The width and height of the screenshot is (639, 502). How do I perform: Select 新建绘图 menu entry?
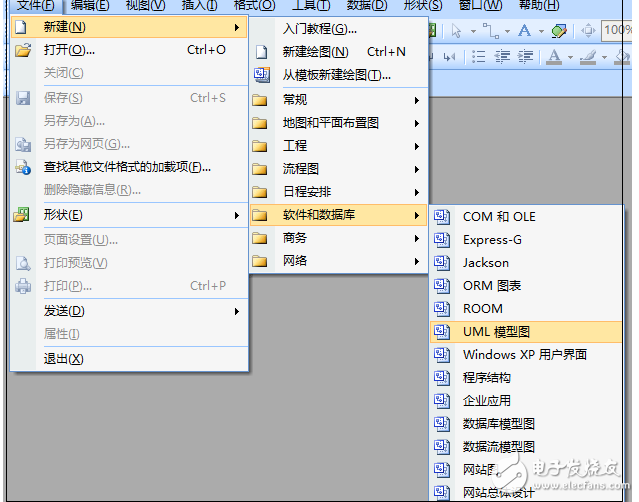[x=316, y=51]
